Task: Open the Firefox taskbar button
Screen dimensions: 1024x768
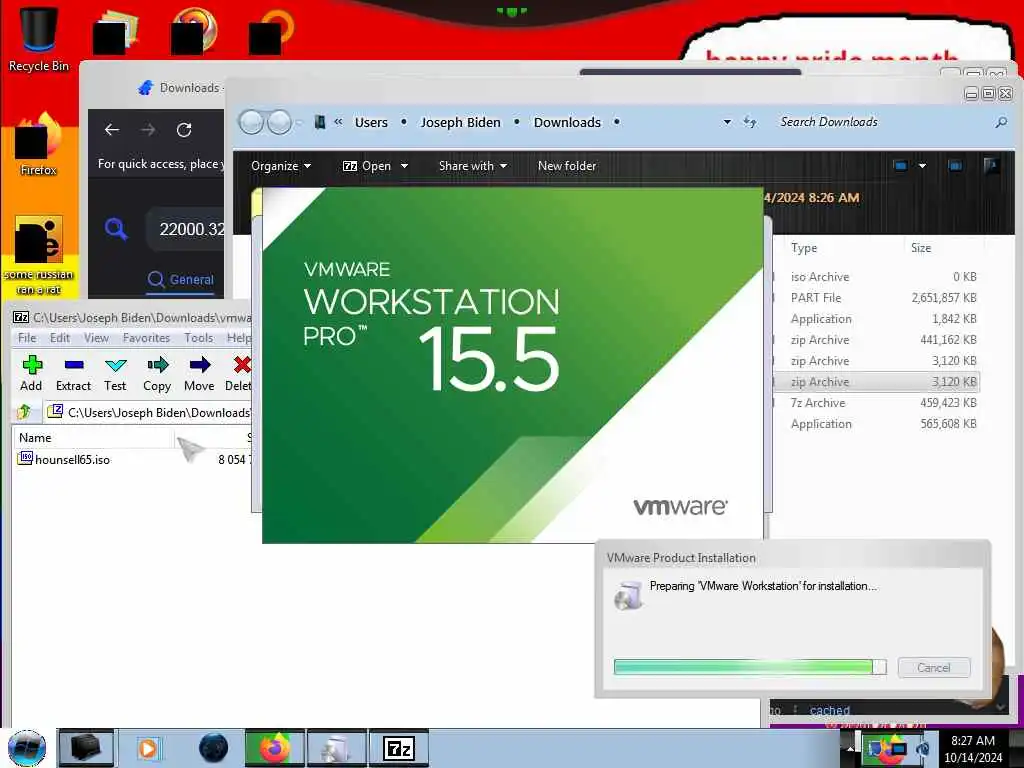Action: click(x=274, y=748)
